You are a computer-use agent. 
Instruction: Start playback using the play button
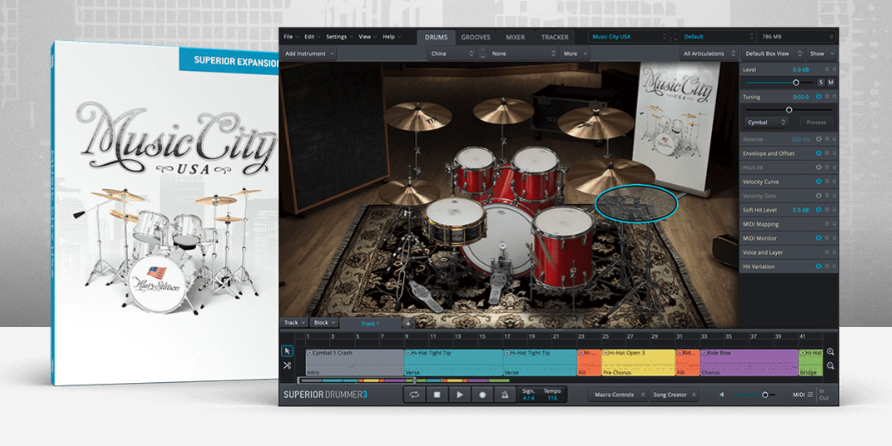click(460, 394)
